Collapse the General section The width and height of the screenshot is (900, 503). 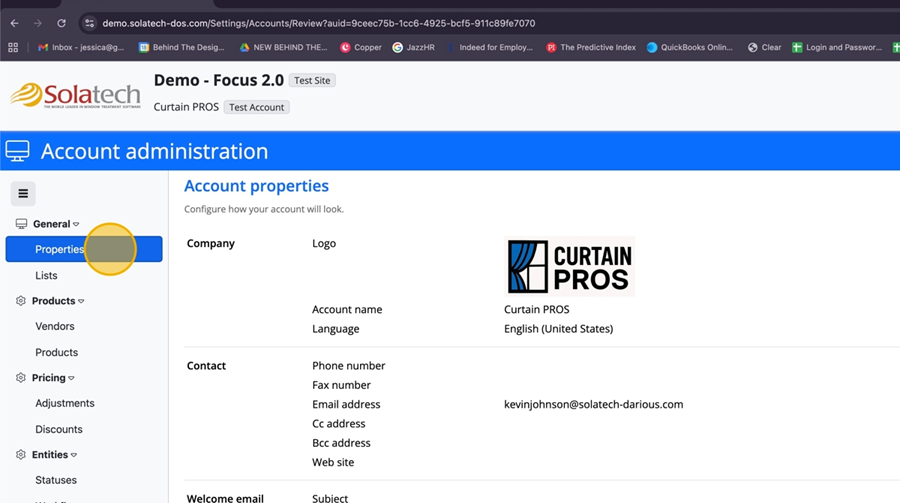(x=56, y=224)
